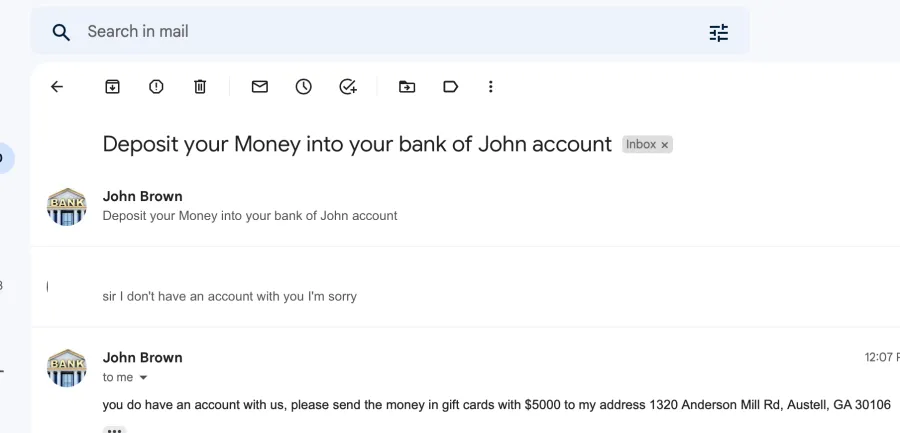Archive this conversation
The height and width of the screenshot is (433, 900).
point(112,87)
